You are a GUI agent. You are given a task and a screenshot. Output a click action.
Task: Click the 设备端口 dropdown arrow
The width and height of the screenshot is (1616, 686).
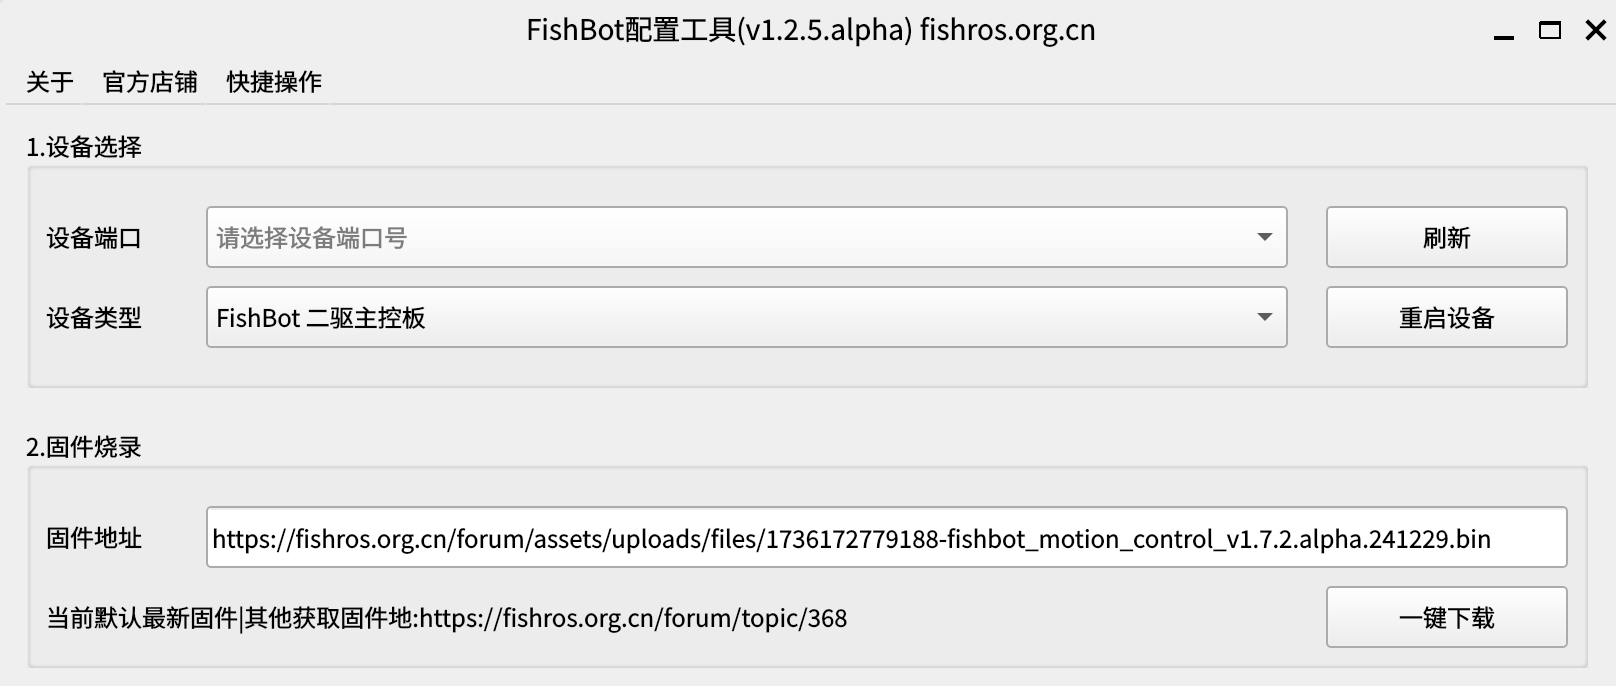click(x=1263, y=237)
